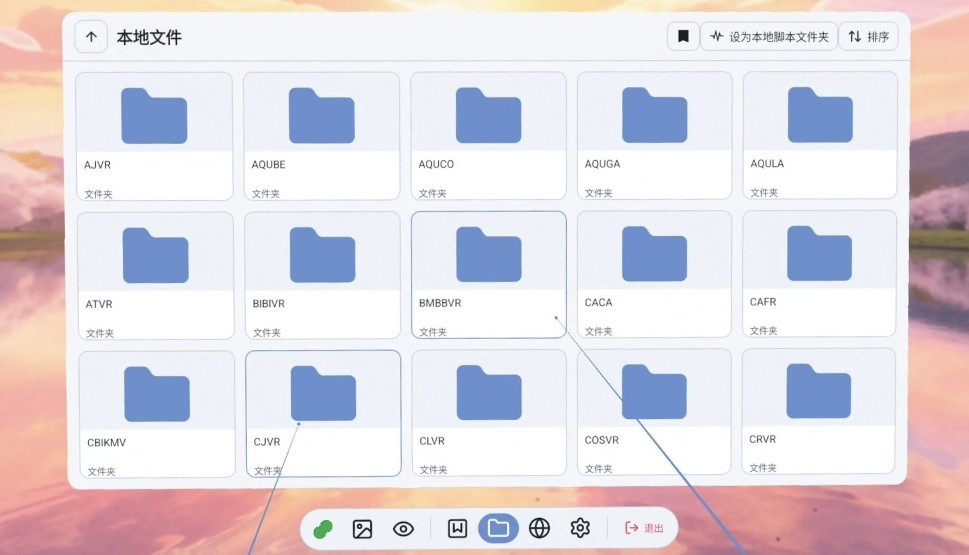Click the green logo icon in dock
This screenshot has height=555, width=969.
pyautogui.click(x=323, y=529)
